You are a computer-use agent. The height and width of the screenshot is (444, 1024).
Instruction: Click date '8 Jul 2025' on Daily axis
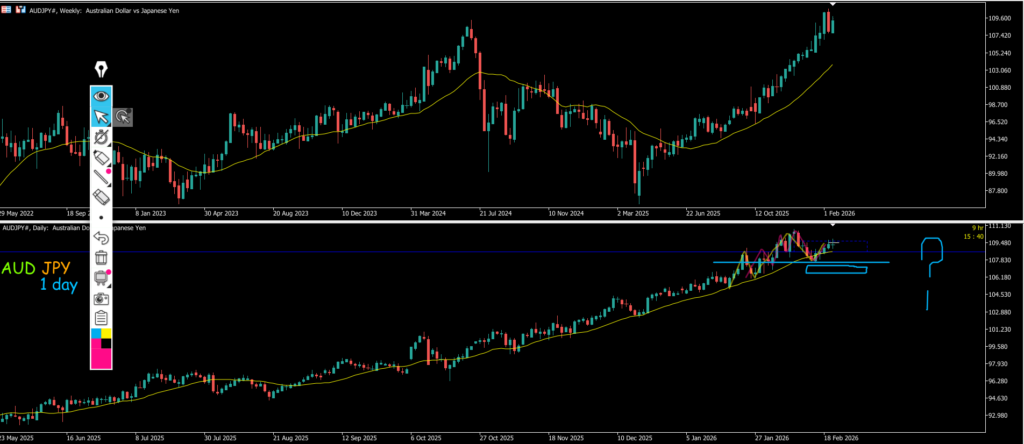pos(152,439)
